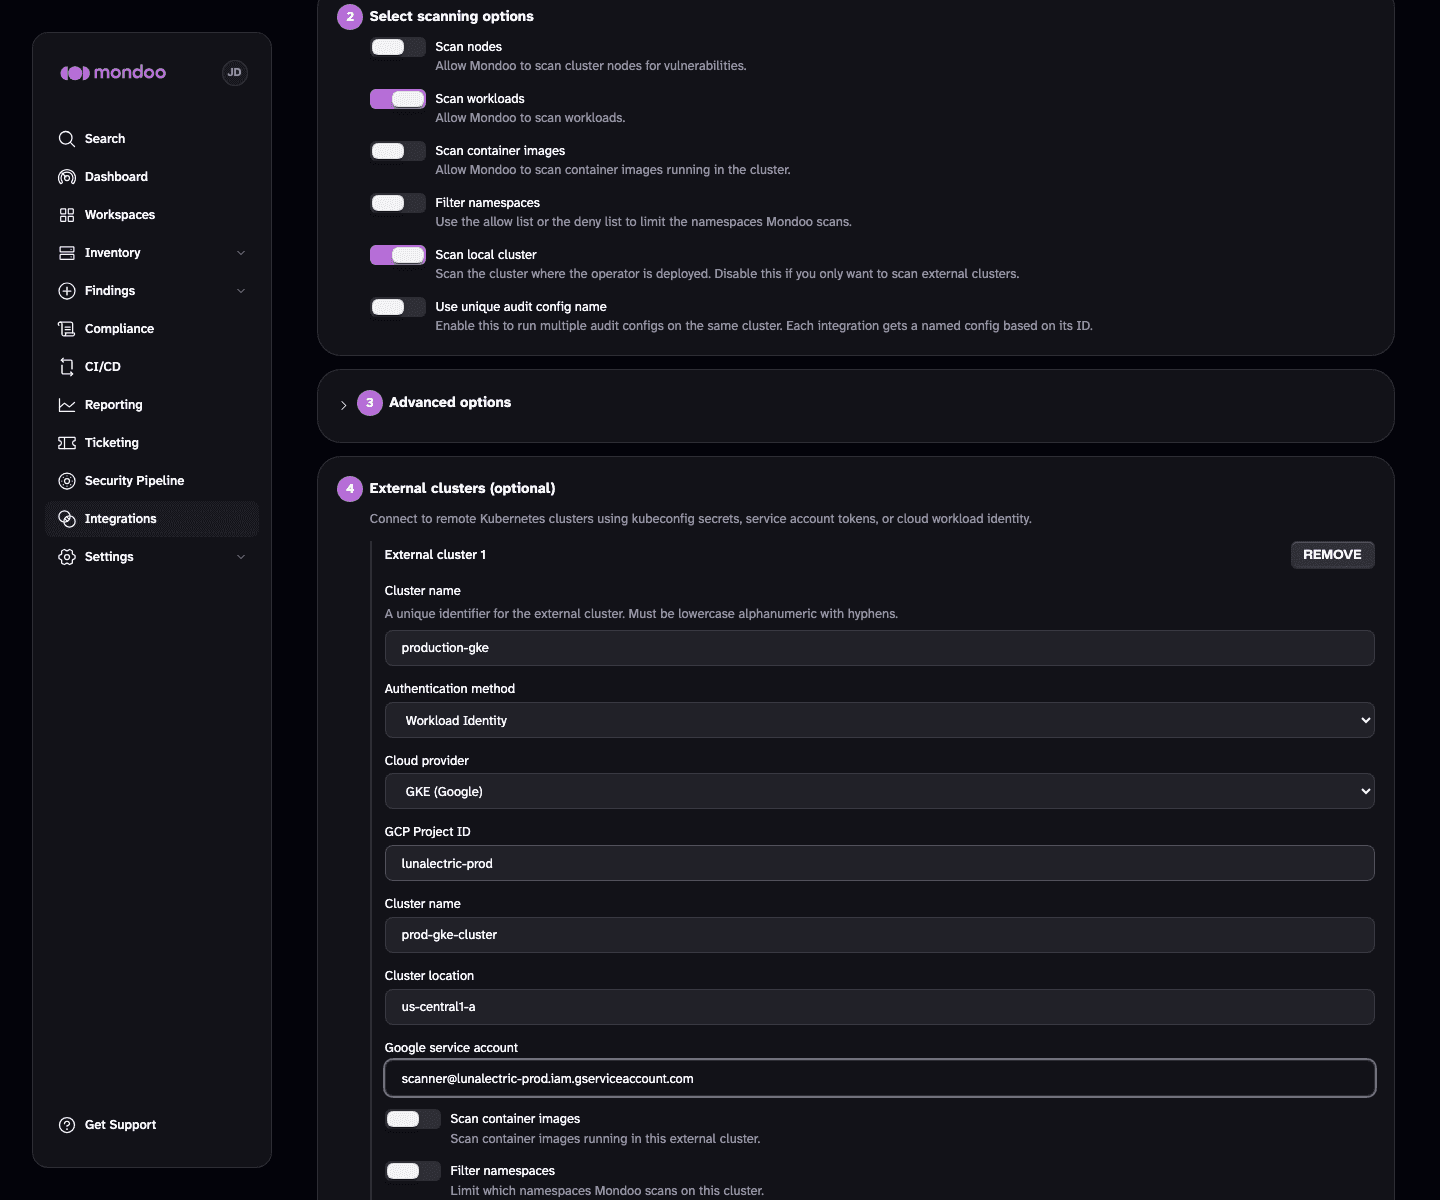Image resolution: width=1440 pixels, height=1200 pixels.
Task: Click the "External clusters (optional)" heading
Action: pos(462,488)
